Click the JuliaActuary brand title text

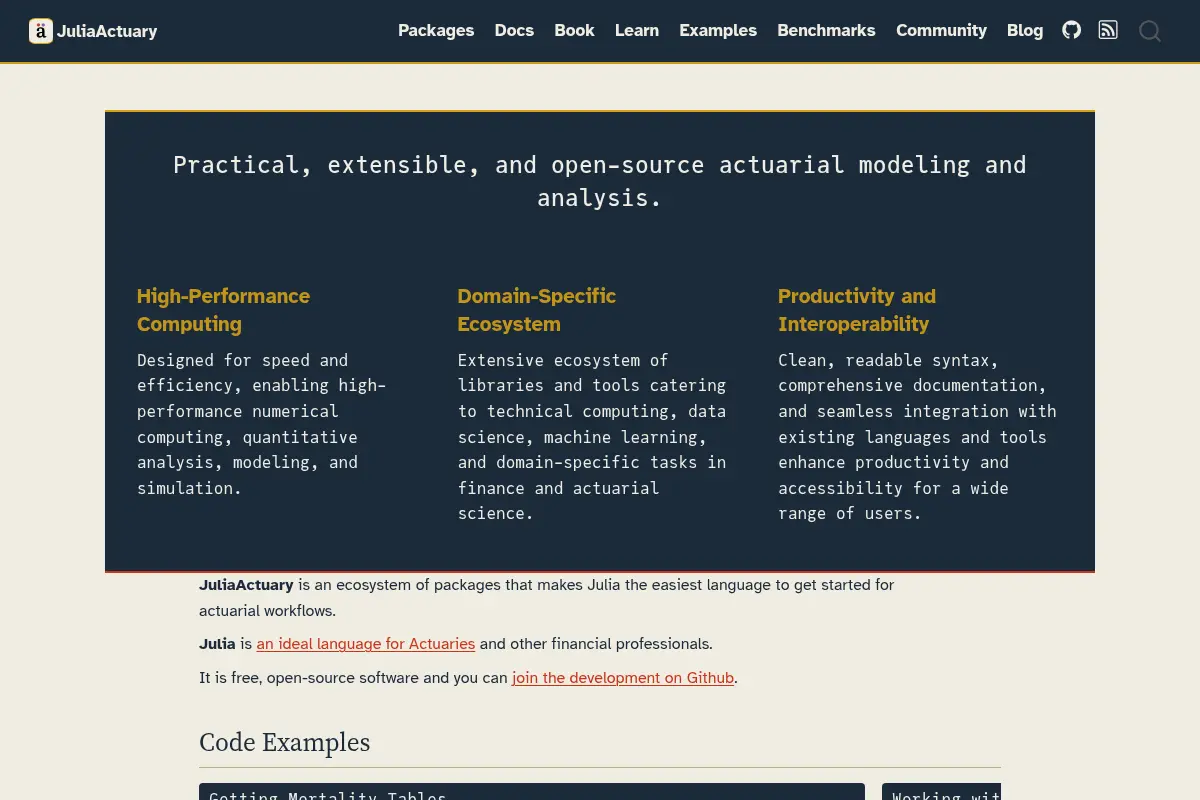[107, 31]
